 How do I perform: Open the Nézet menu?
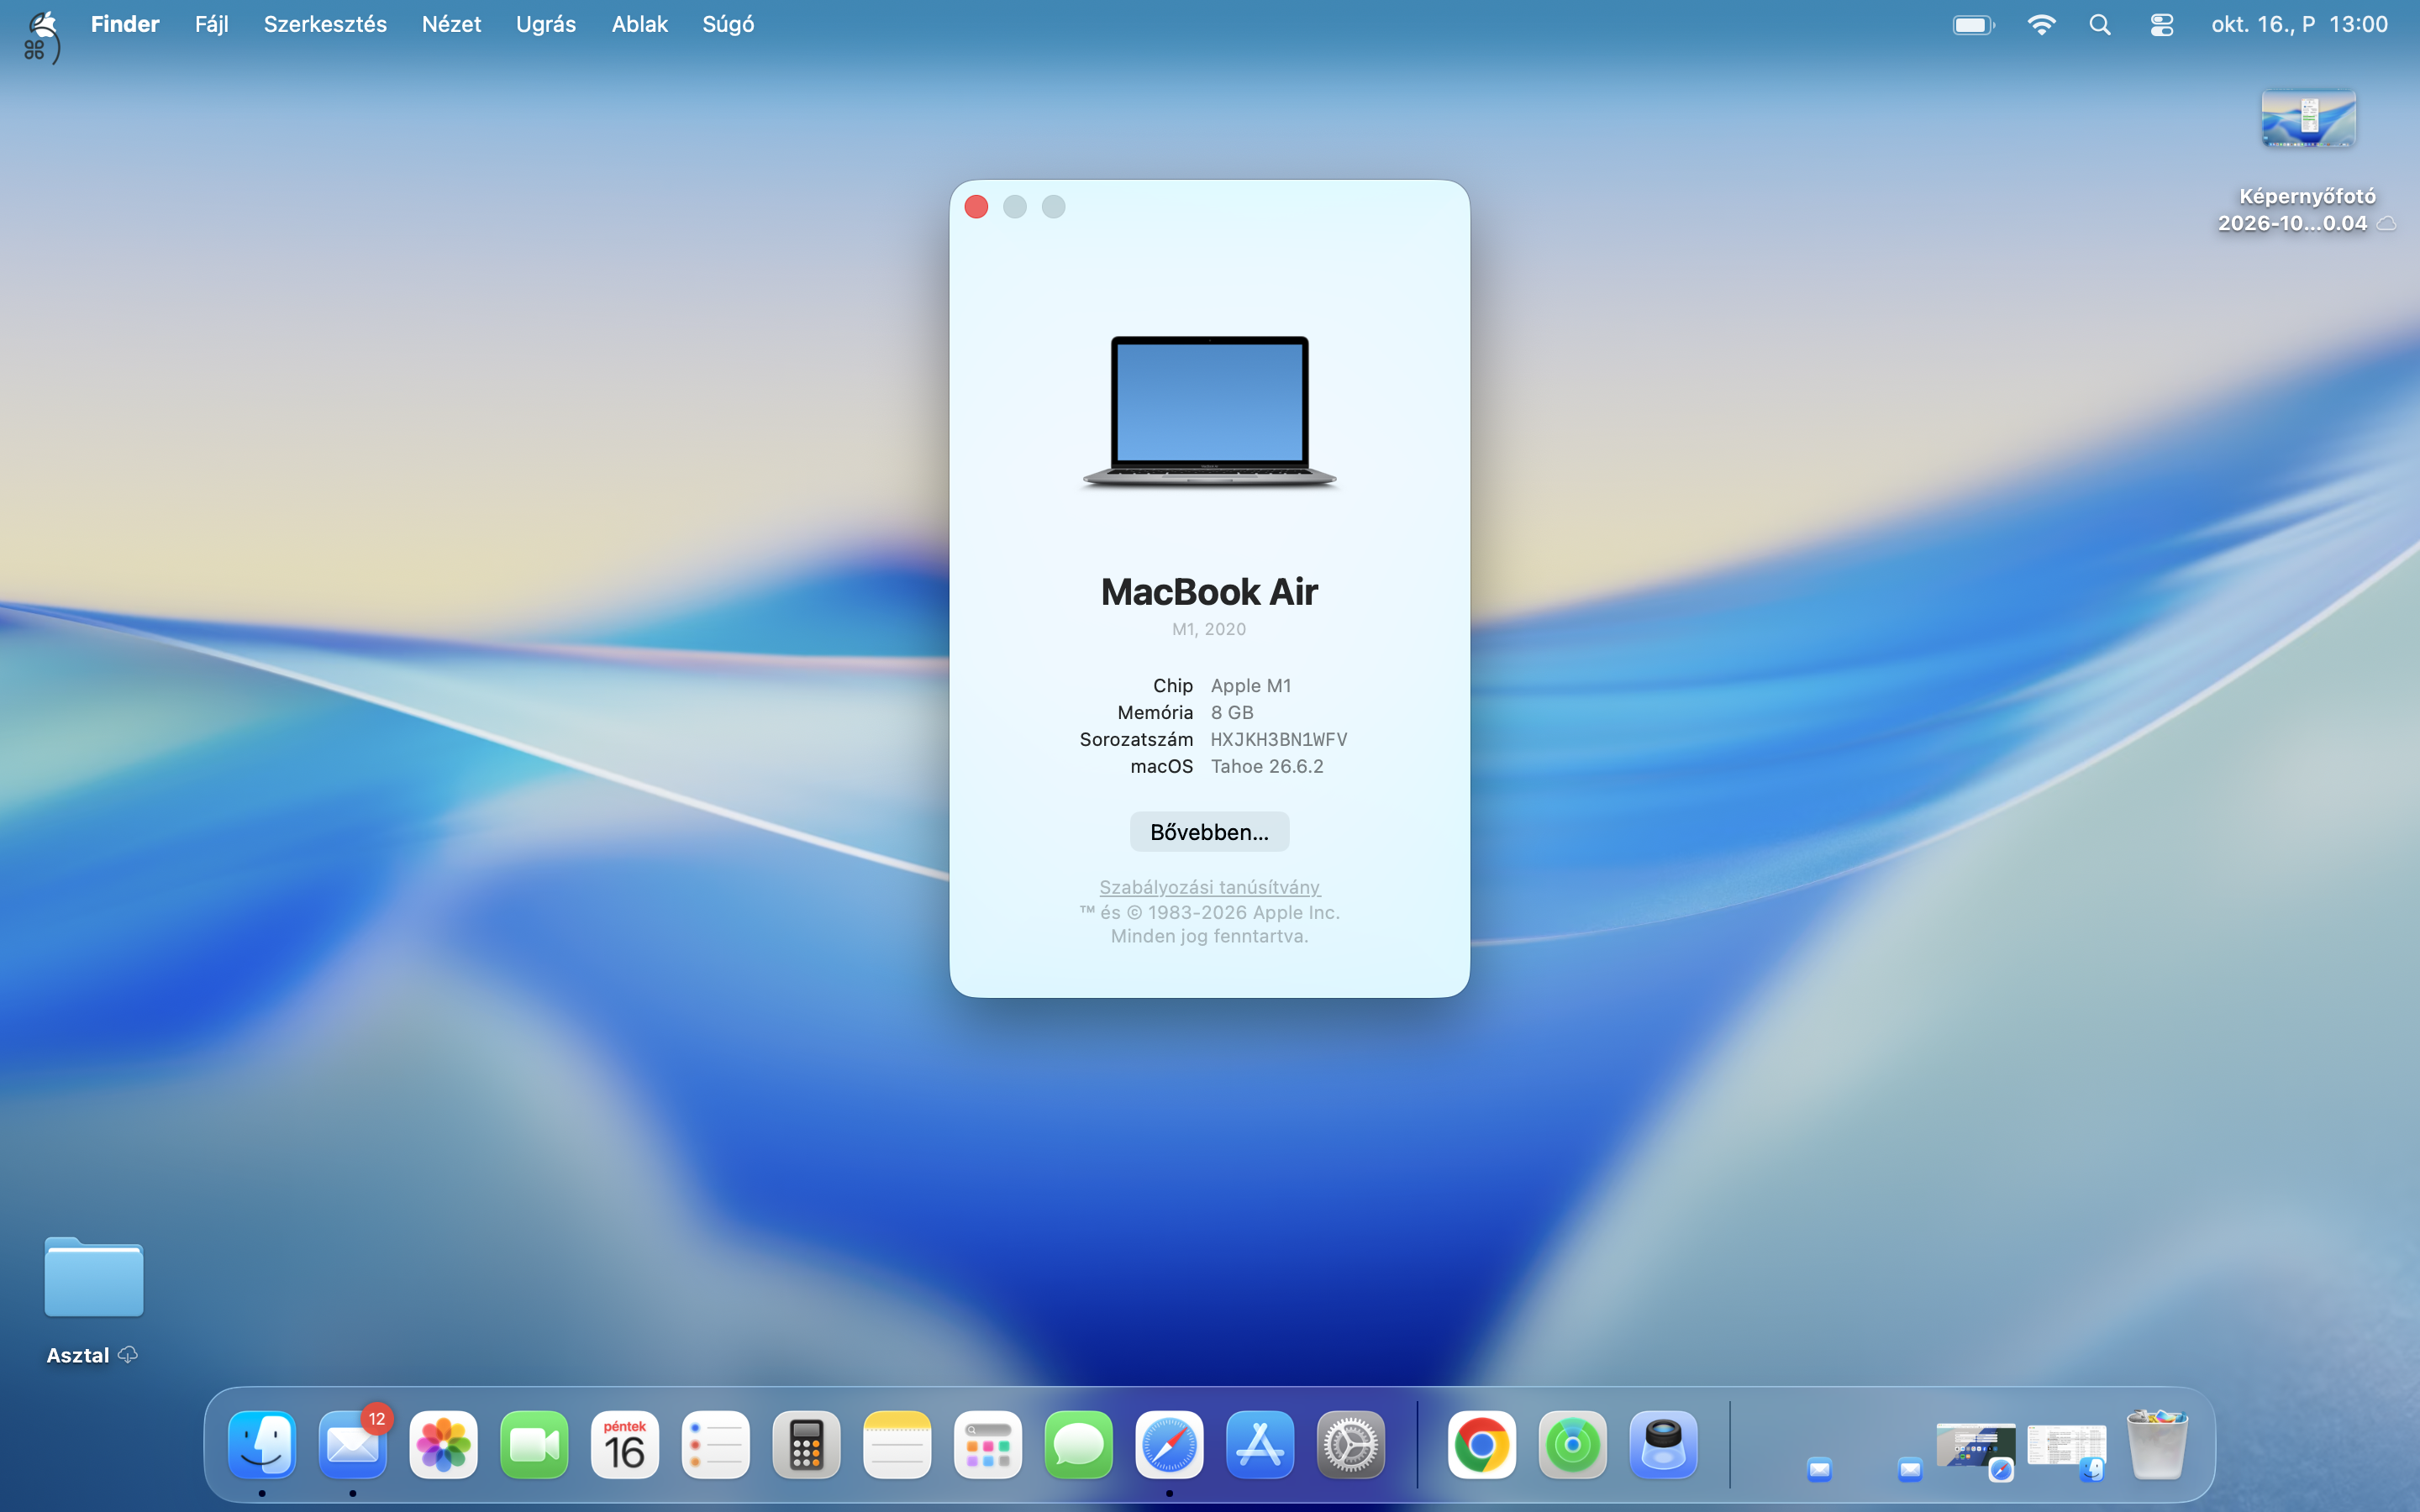coord(451,24)
